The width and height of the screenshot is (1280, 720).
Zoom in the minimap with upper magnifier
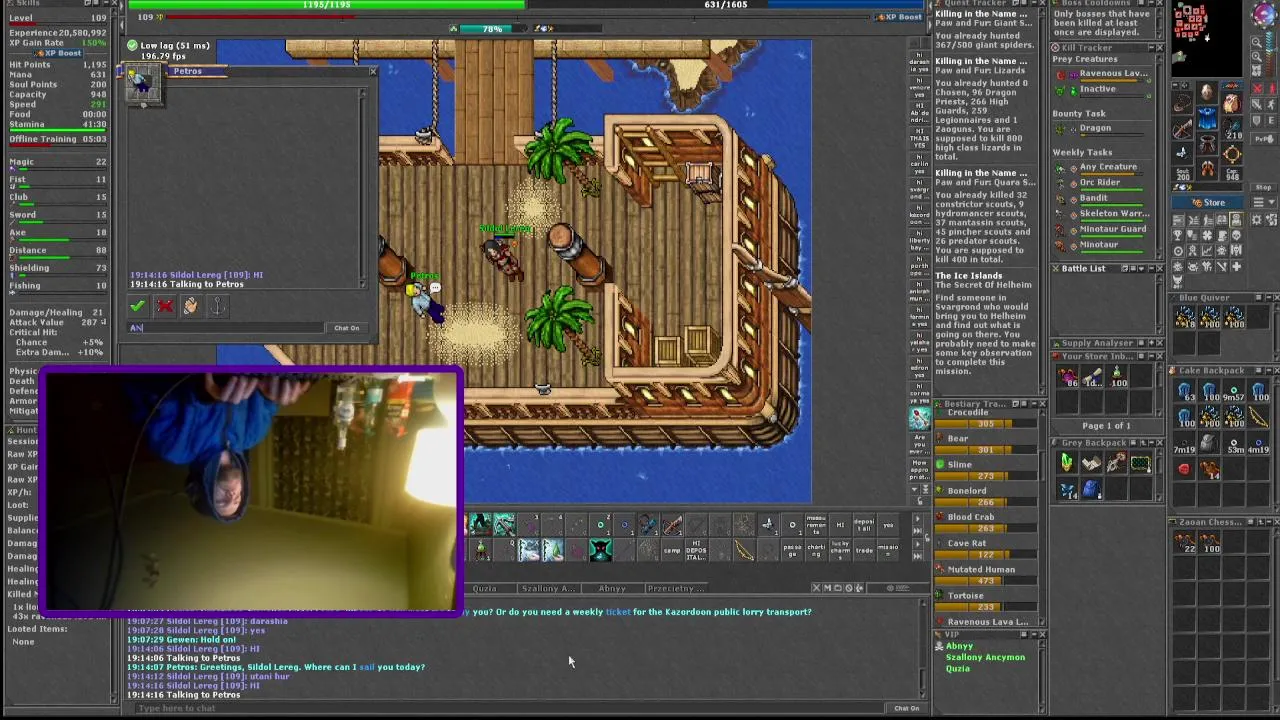click(1257, 42)
